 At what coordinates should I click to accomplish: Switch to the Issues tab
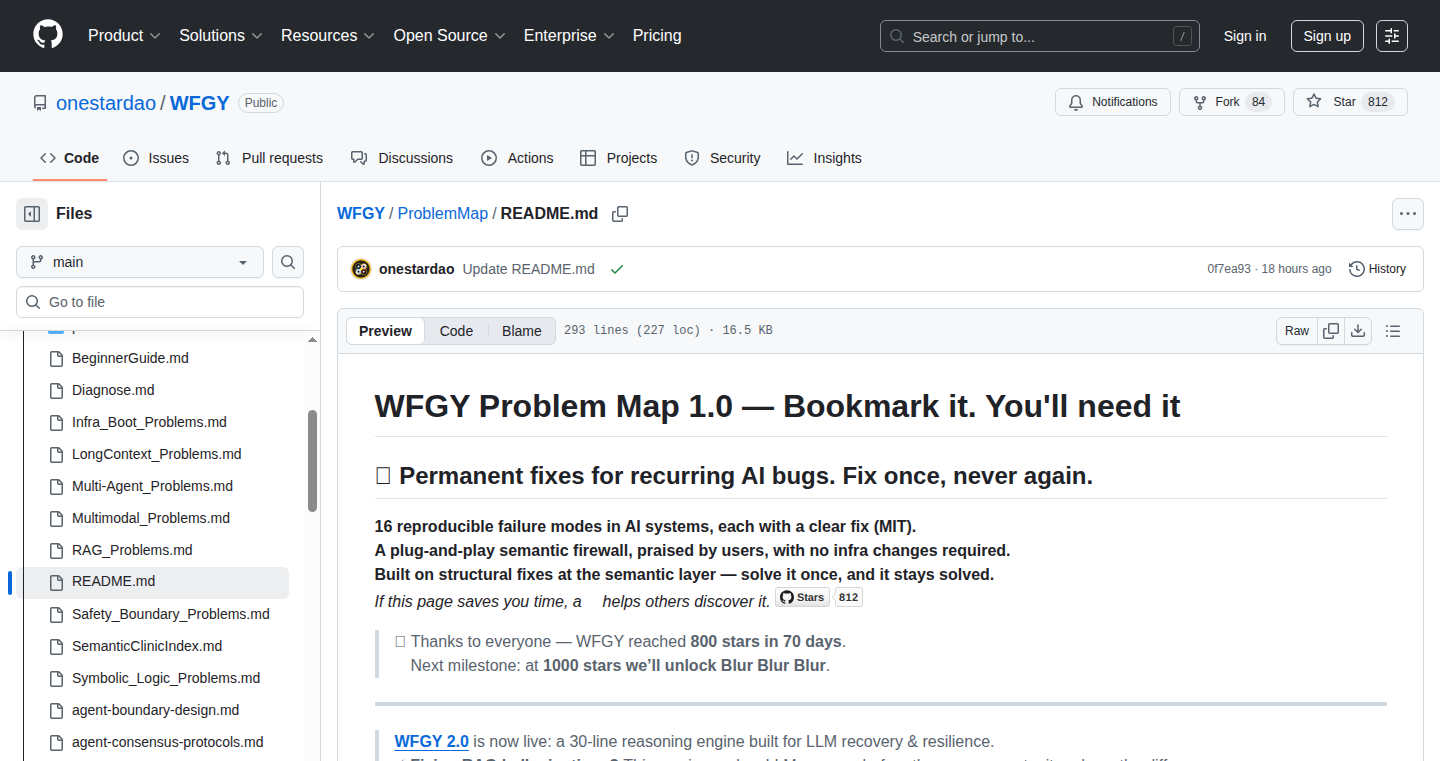pyautogui.click(x=156, y=158)
